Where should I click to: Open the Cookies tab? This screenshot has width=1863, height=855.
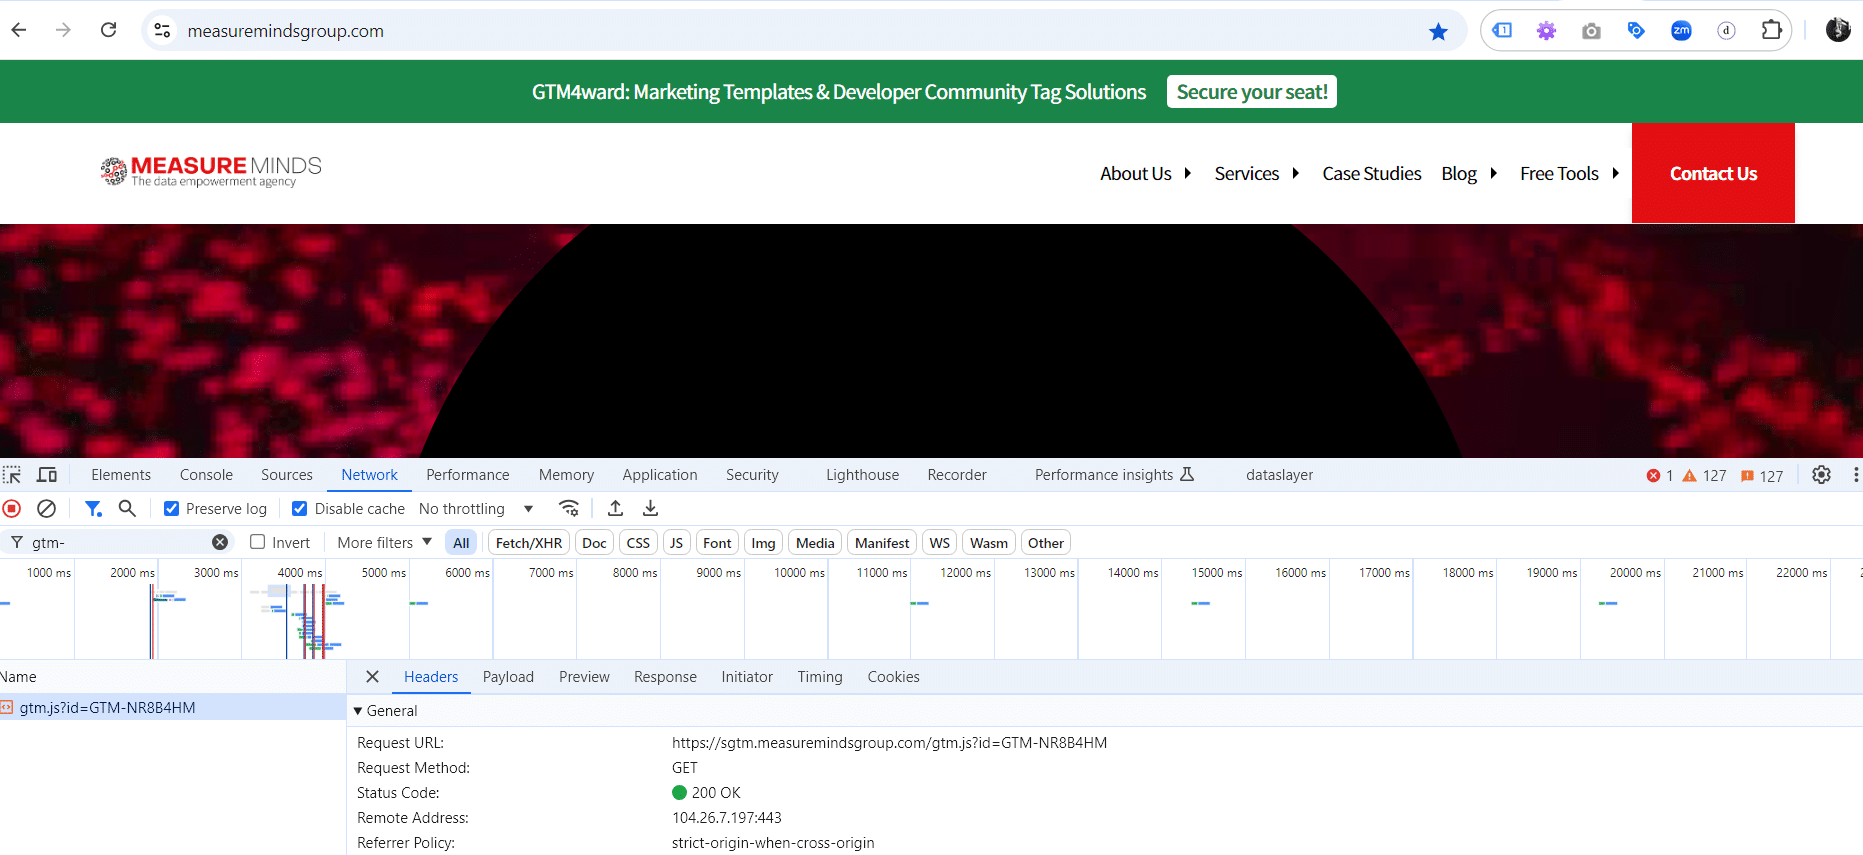893,677
